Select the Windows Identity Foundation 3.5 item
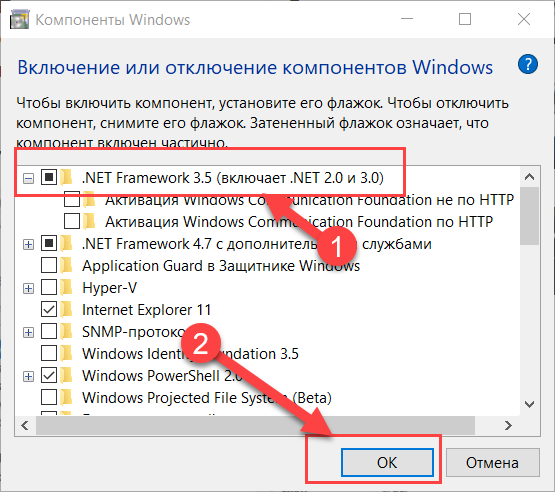The image size is (555, 492). [x=190, y=354]
